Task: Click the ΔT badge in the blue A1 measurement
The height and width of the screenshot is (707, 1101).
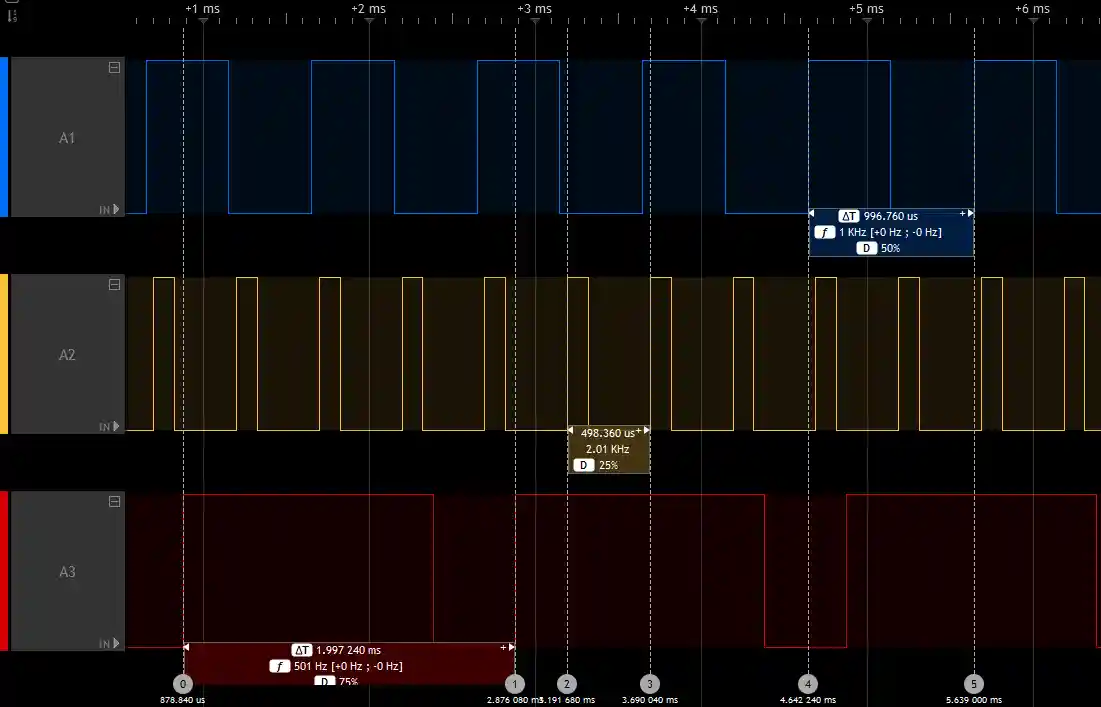Action: pyautogui.click(x=849, y=216)
